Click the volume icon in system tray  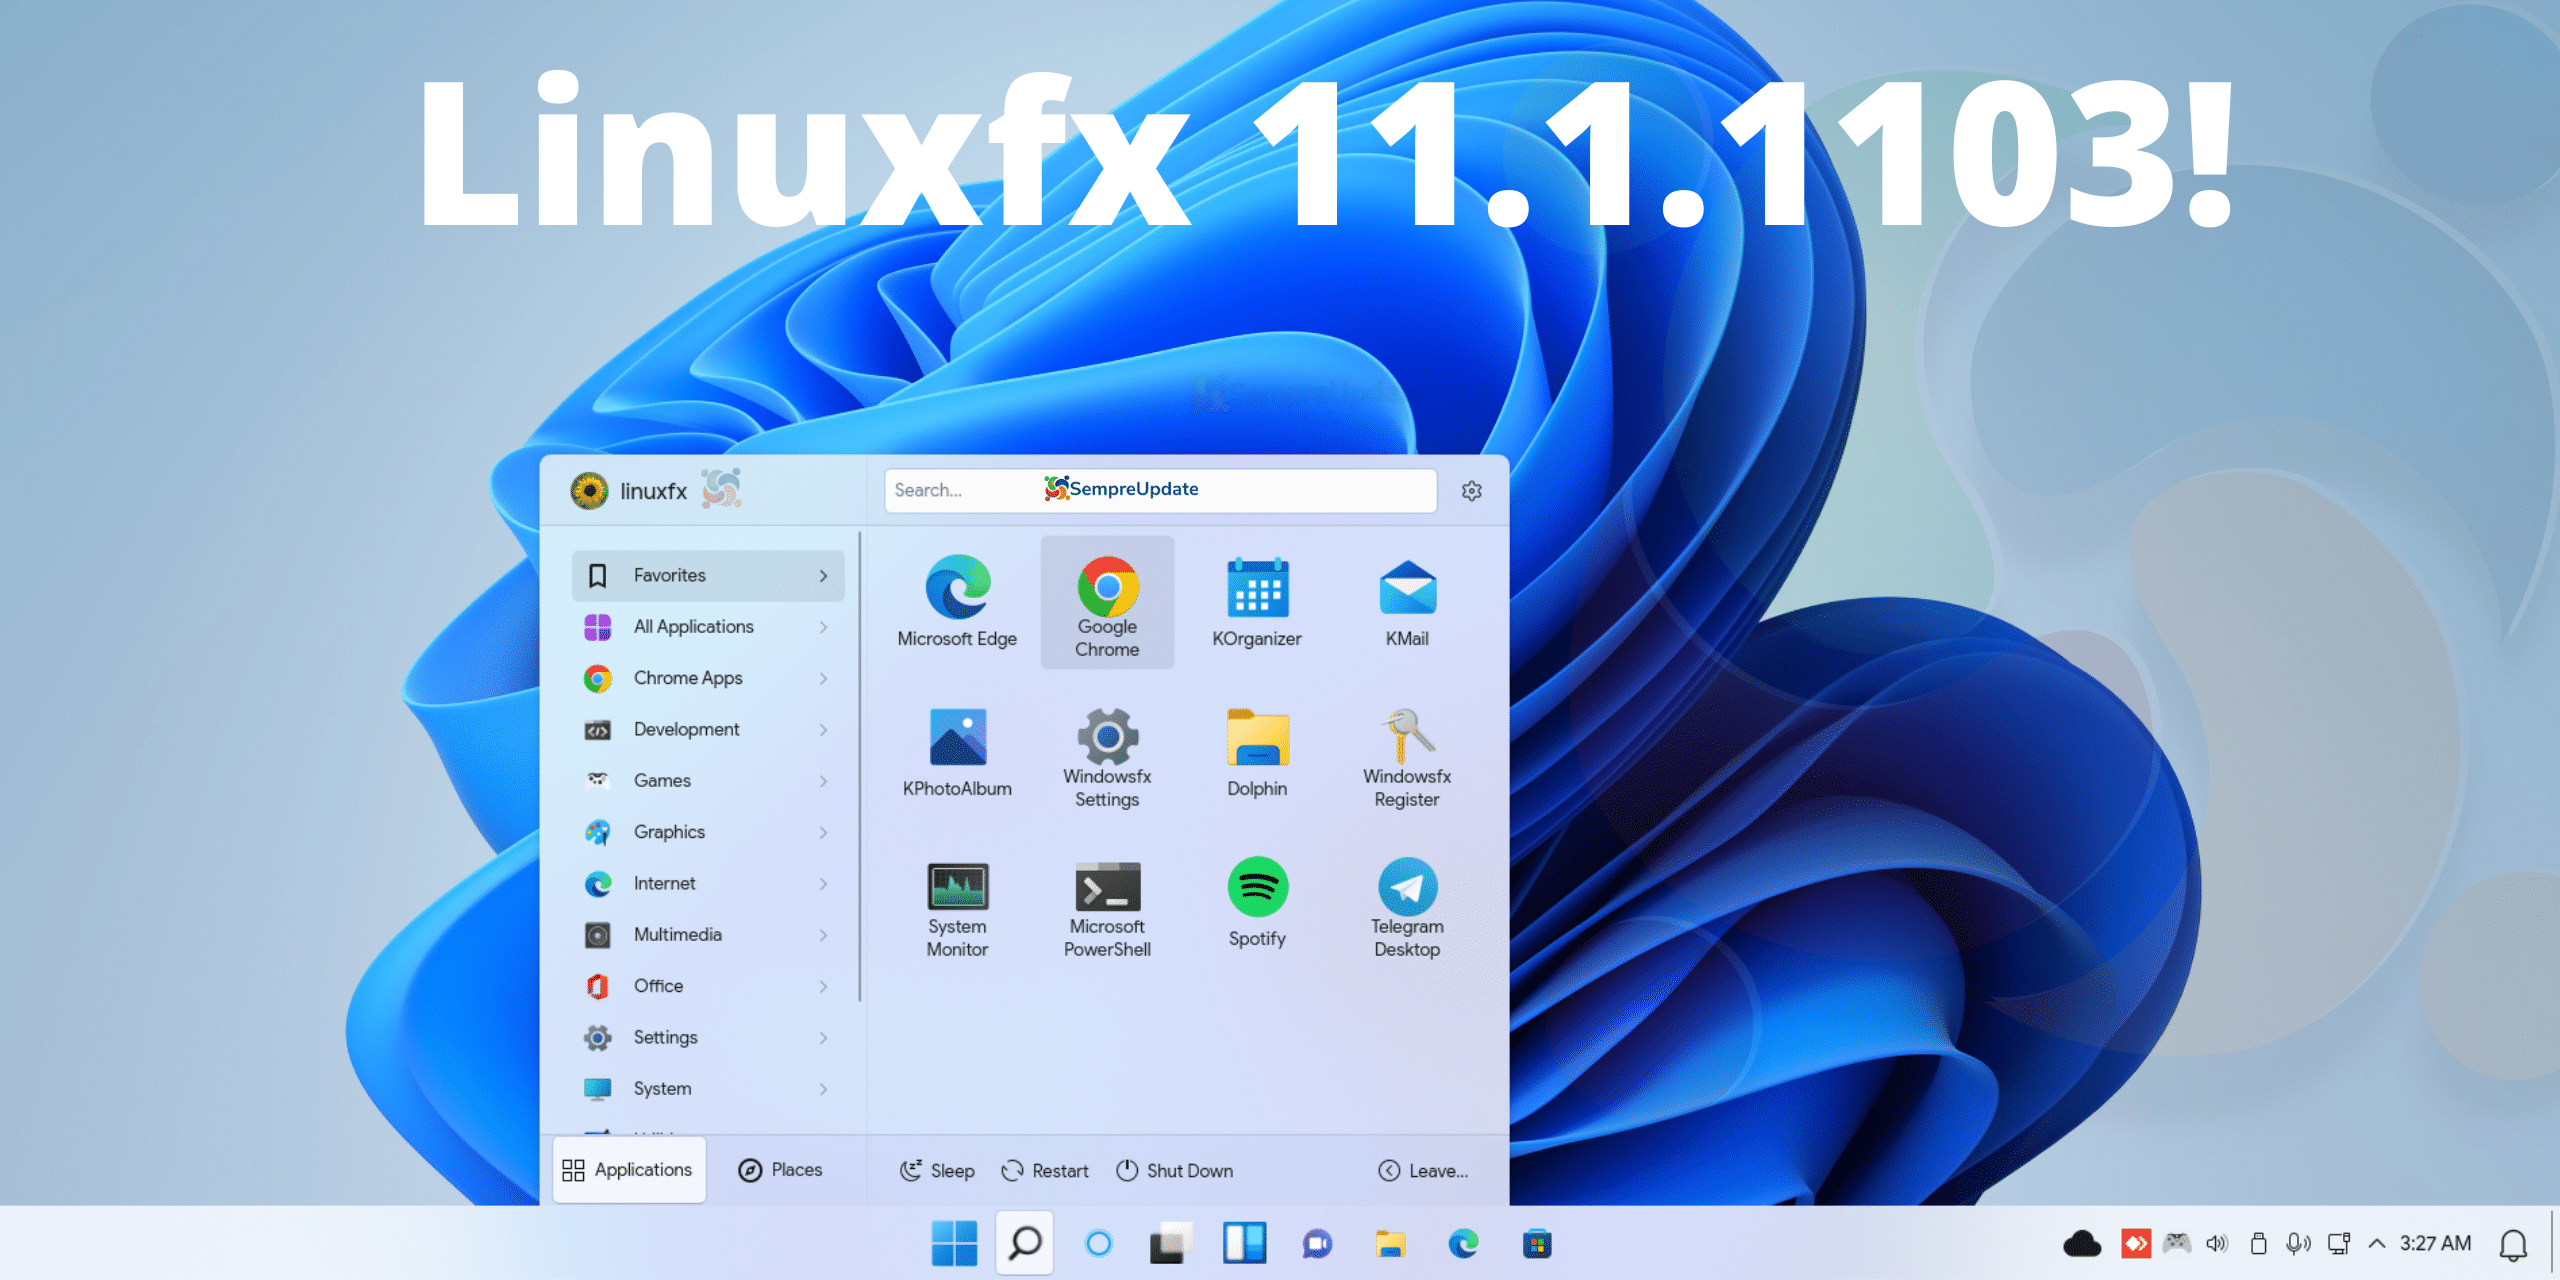(x=2217, y=1243)
